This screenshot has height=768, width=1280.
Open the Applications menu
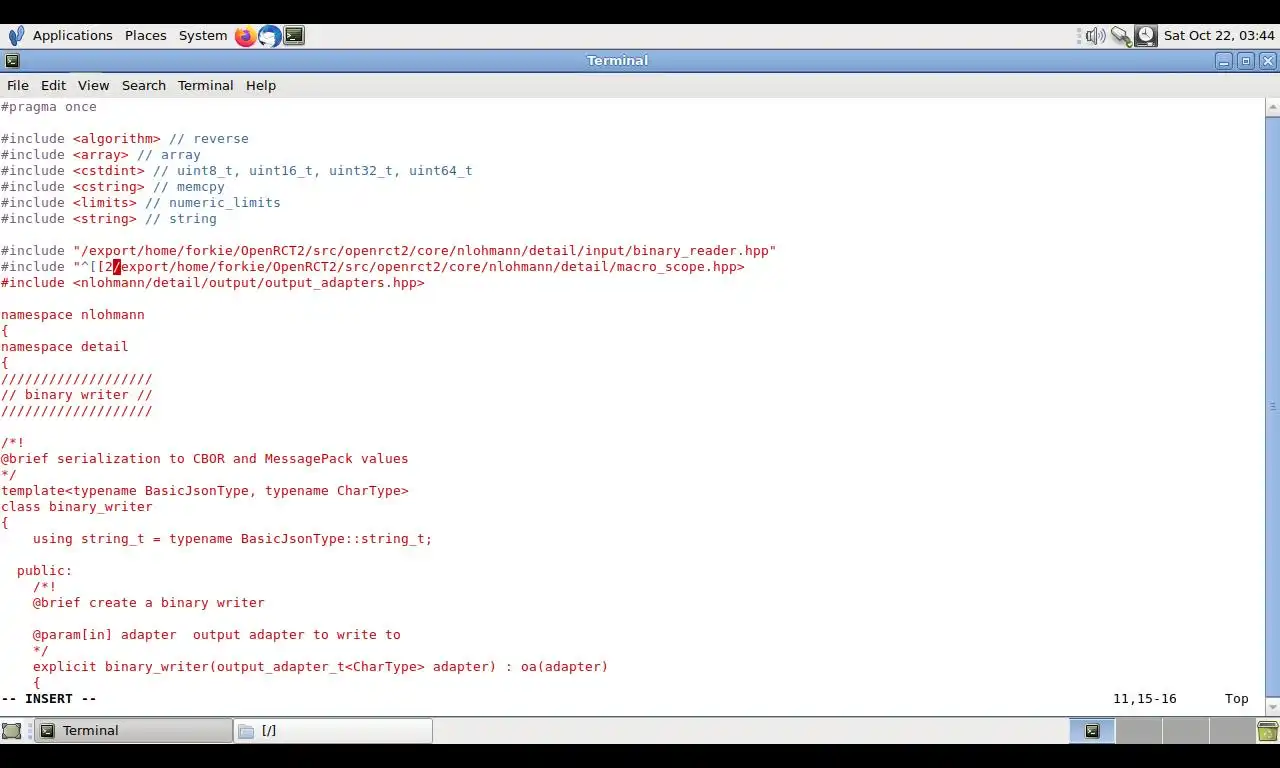(72, 36)
